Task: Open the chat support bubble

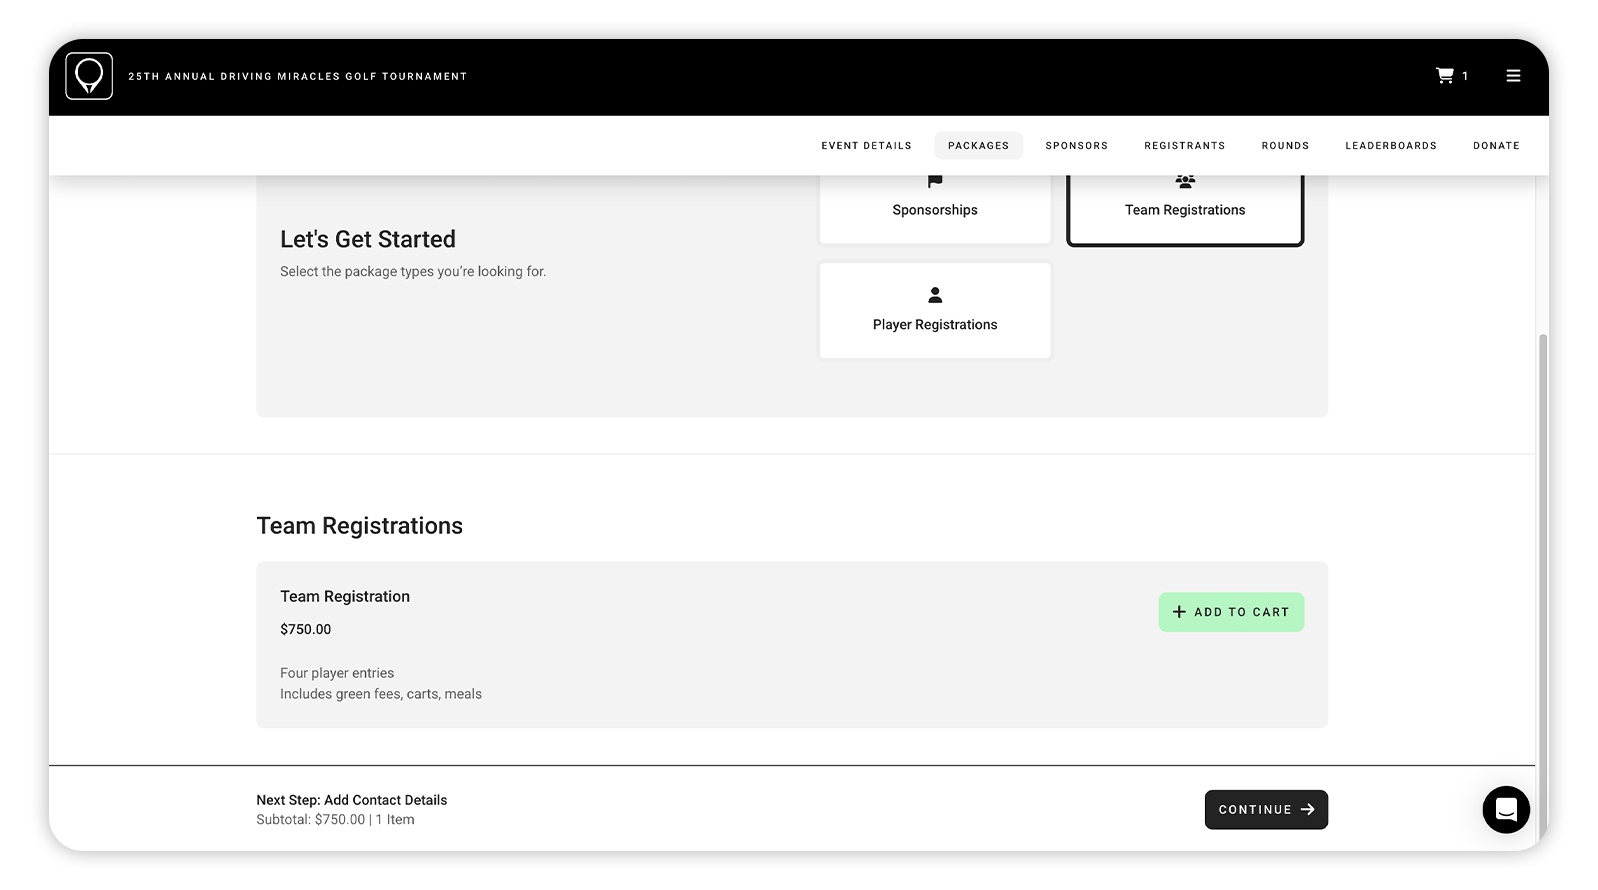Action: pos(1506,809)
